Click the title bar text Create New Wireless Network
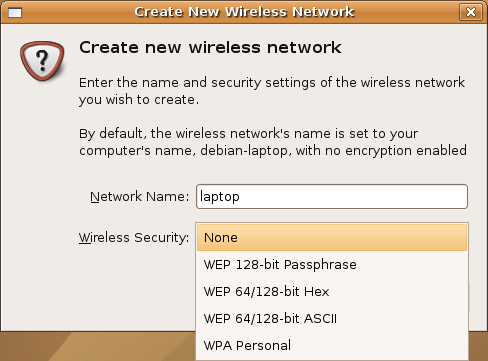This screenshot has height=361, width=488. [244, 12]
